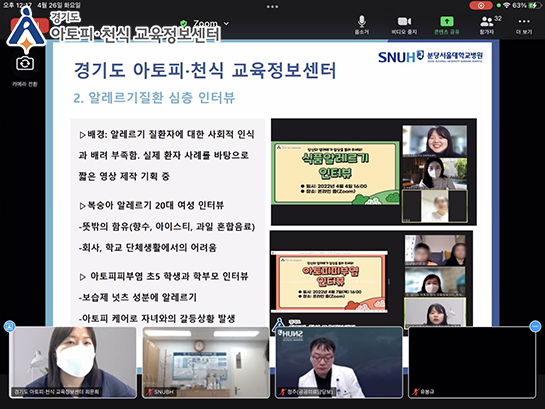Tap the line 회사, 학교 단체생활에서의 어려움
This screenshot has height=409, width=545.
pos(148,247)
